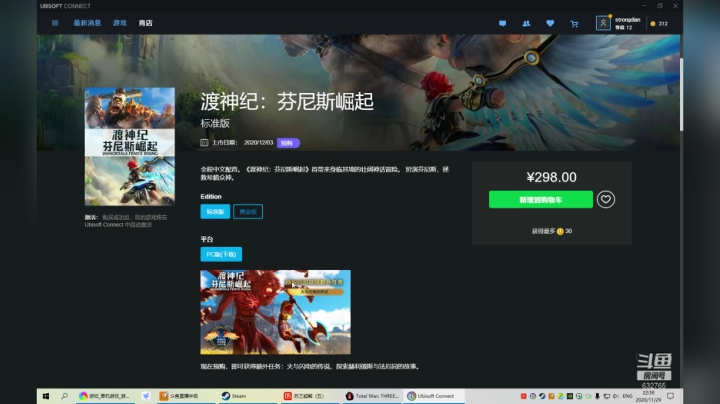Switch to Total War: THREE taskbar window
The height and width of the screenshot is (404, 720).
(x=372, y=396)
